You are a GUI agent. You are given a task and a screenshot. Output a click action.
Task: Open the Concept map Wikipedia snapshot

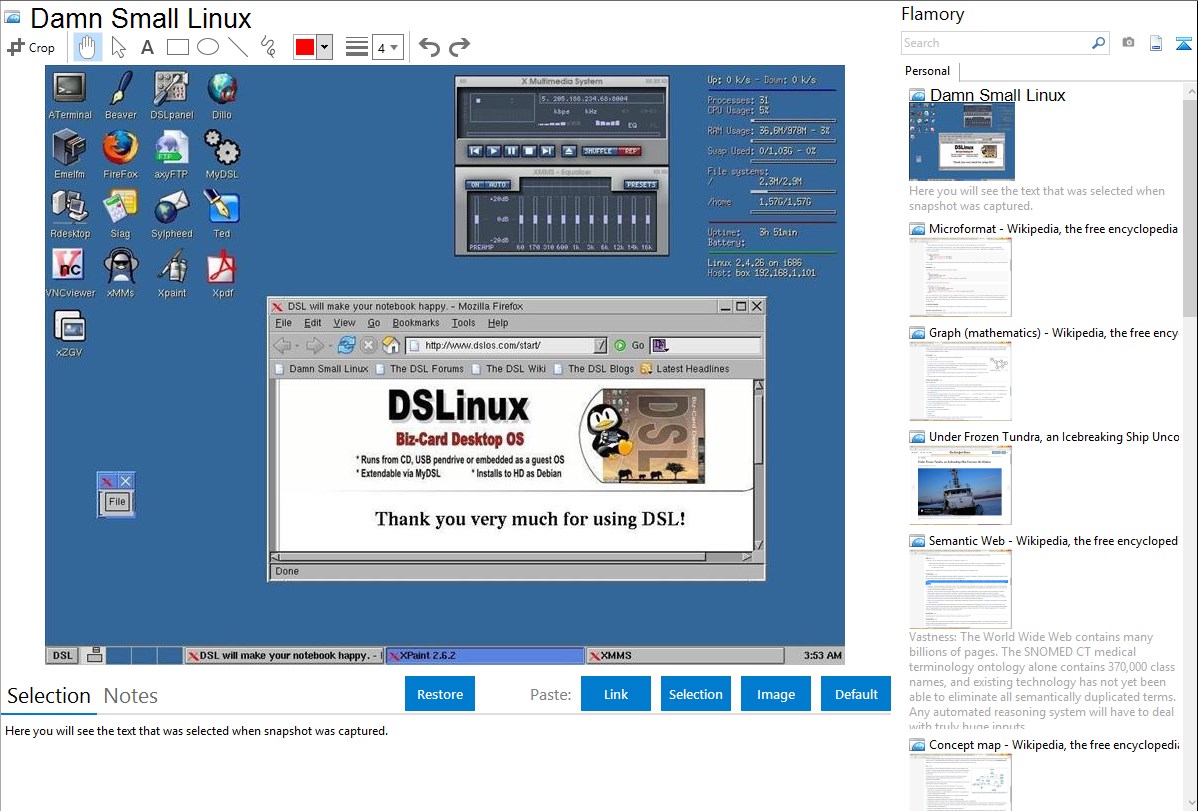click(960, 782)
